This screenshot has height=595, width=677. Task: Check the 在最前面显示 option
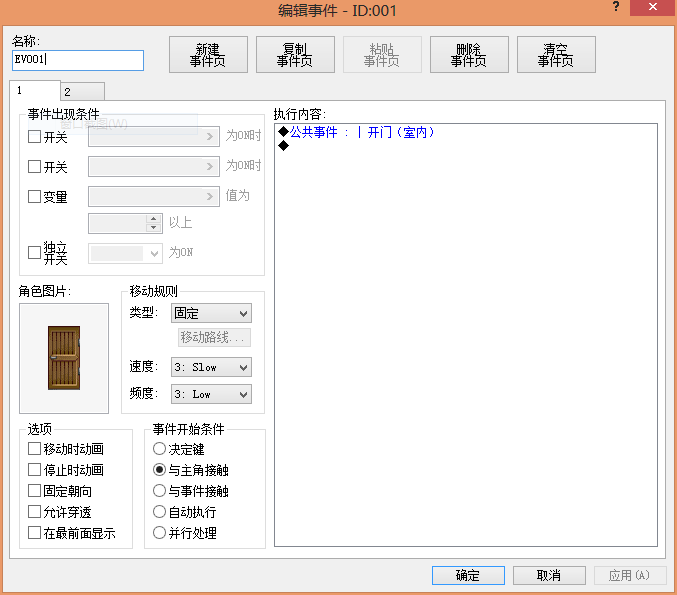coord(35,532)
